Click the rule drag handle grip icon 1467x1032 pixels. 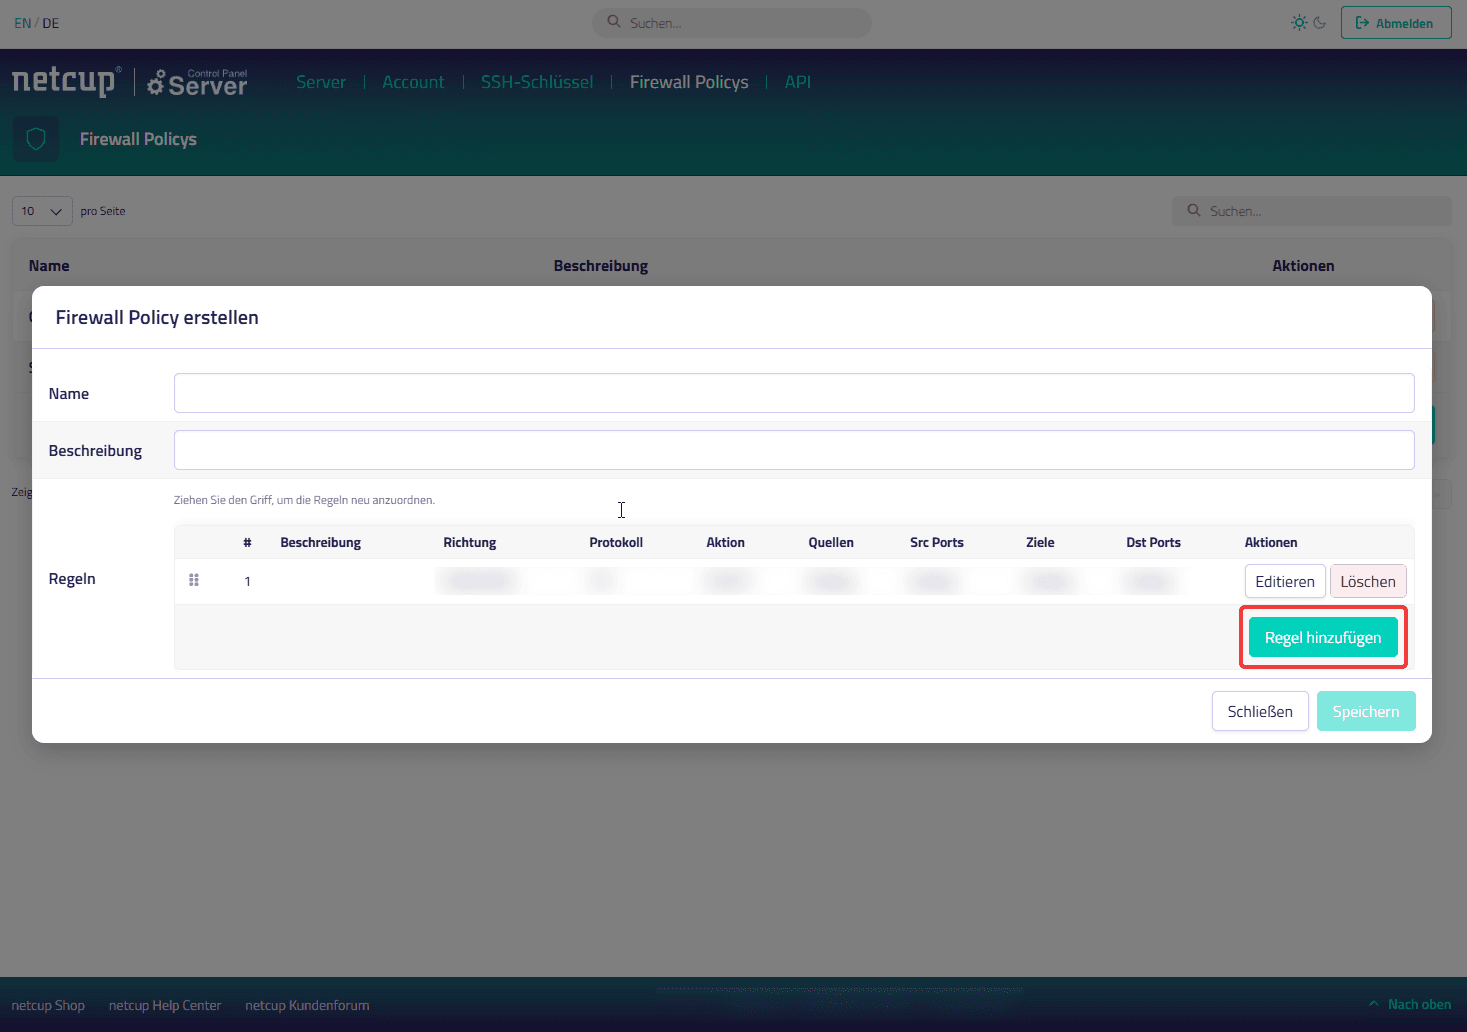[194, 580]
